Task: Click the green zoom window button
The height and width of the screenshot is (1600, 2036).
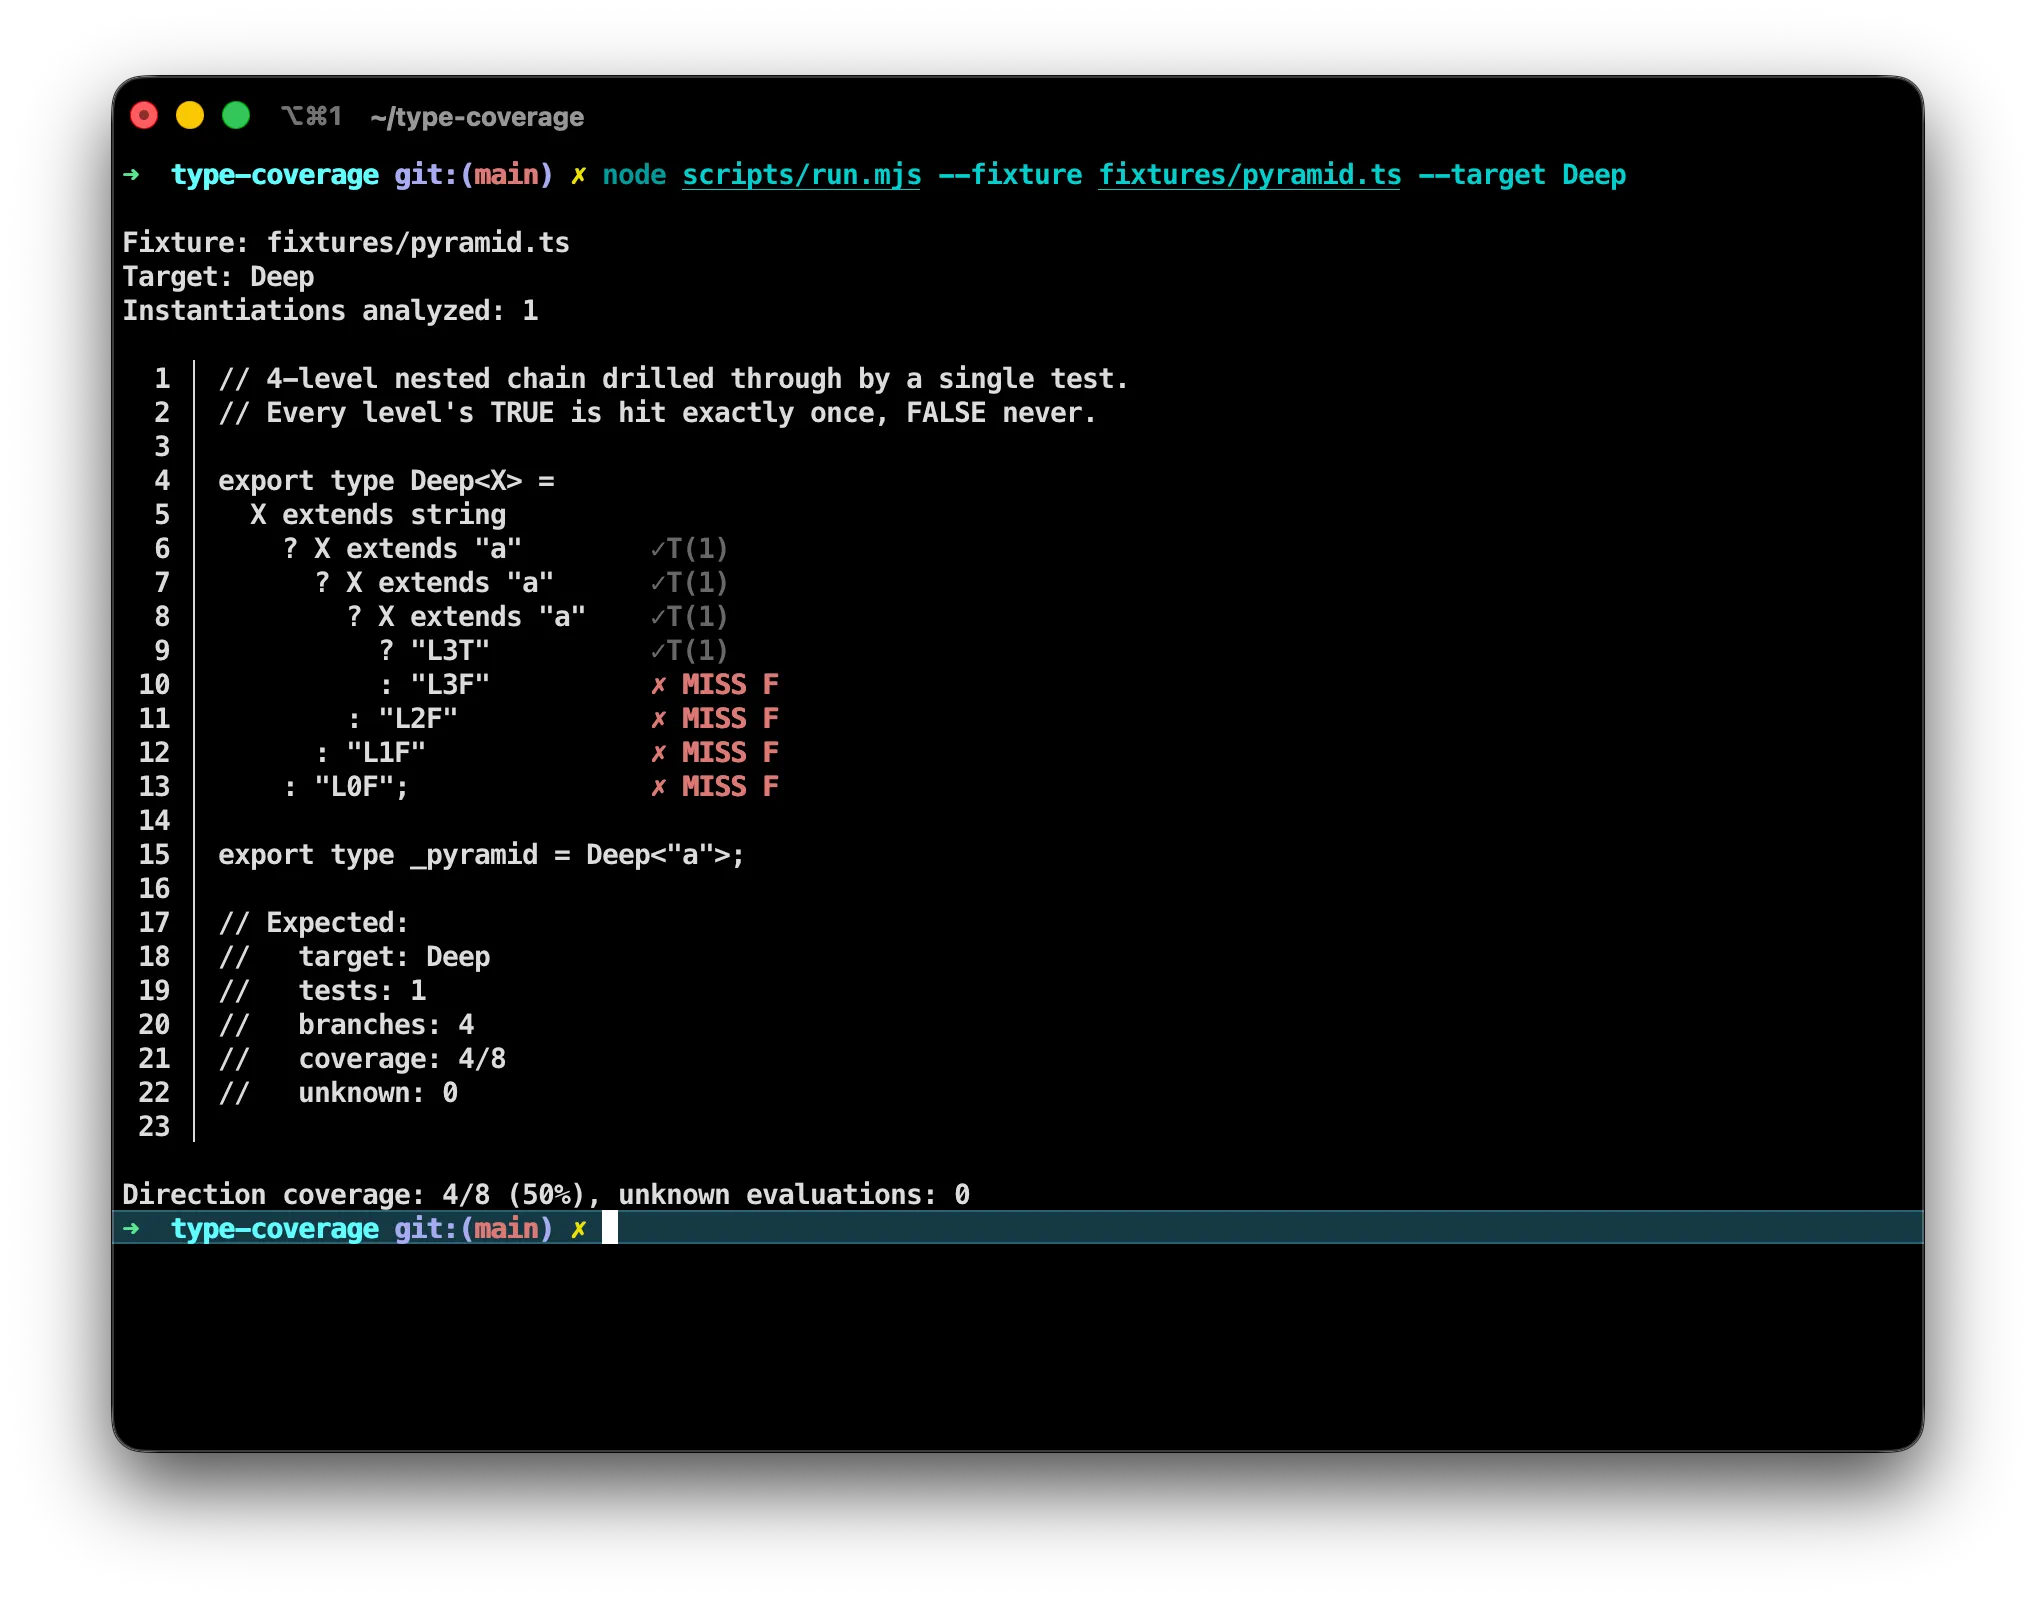Action: point(236,116)
